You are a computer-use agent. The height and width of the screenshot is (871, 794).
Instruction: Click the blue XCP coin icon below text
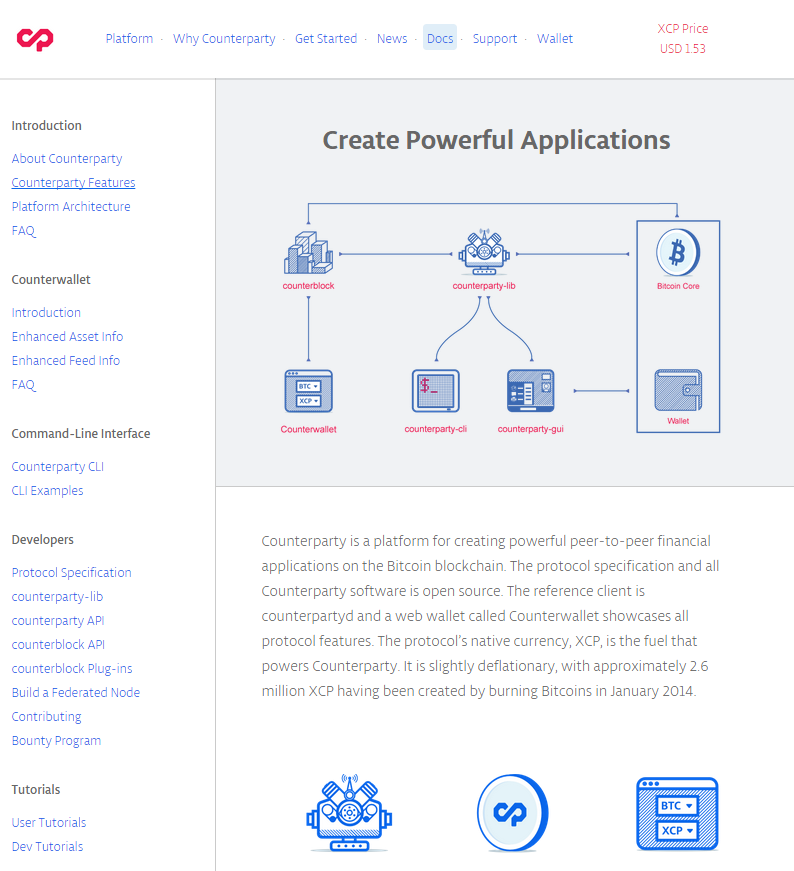(512, 813)
